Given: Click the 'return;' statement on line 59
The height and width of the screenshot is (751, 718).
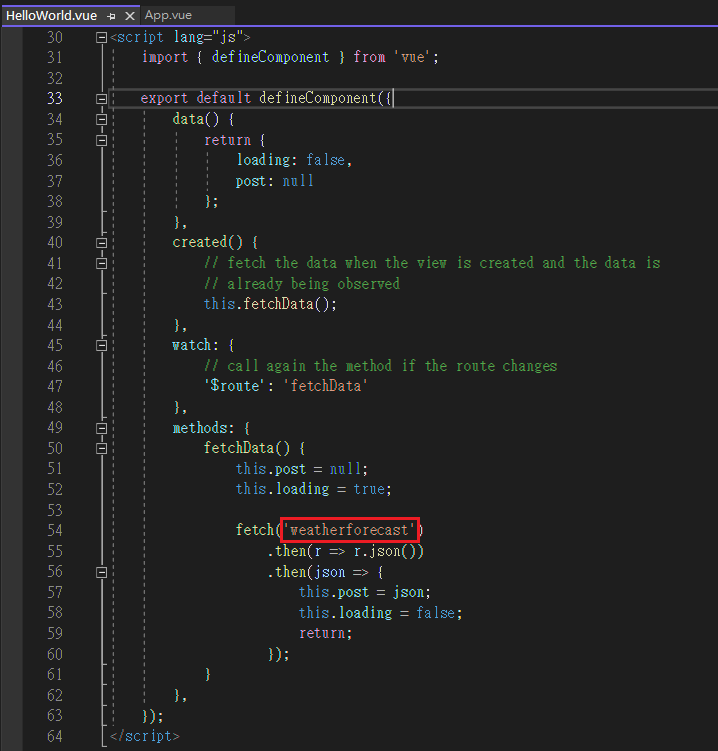Looking at the screenshot, I should click(325, 633).
